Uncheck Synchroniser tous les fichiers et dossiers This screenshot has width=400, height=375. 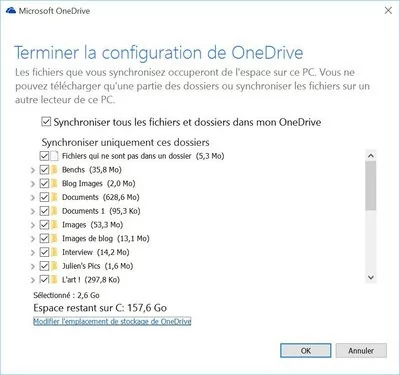[46, 122]
